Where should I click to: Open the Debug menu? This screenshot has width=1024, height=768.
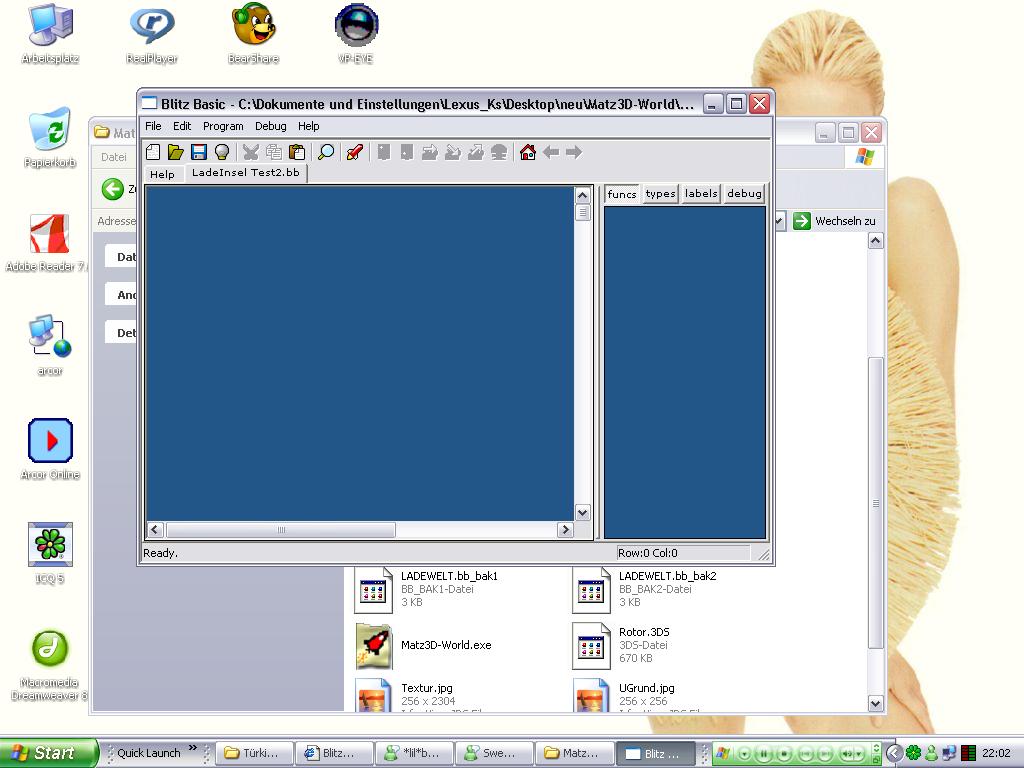point(270,126)
